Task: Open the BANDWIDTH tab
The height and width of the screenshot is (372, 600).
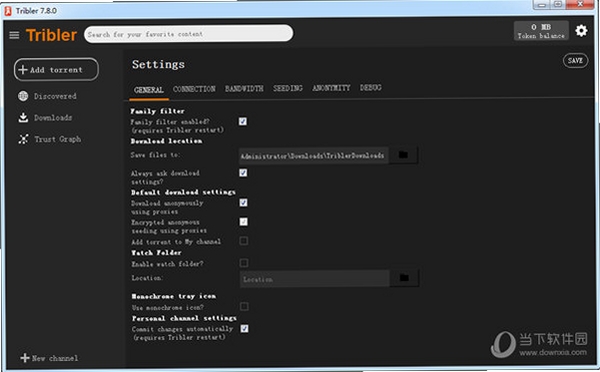Action: [244, 88]
